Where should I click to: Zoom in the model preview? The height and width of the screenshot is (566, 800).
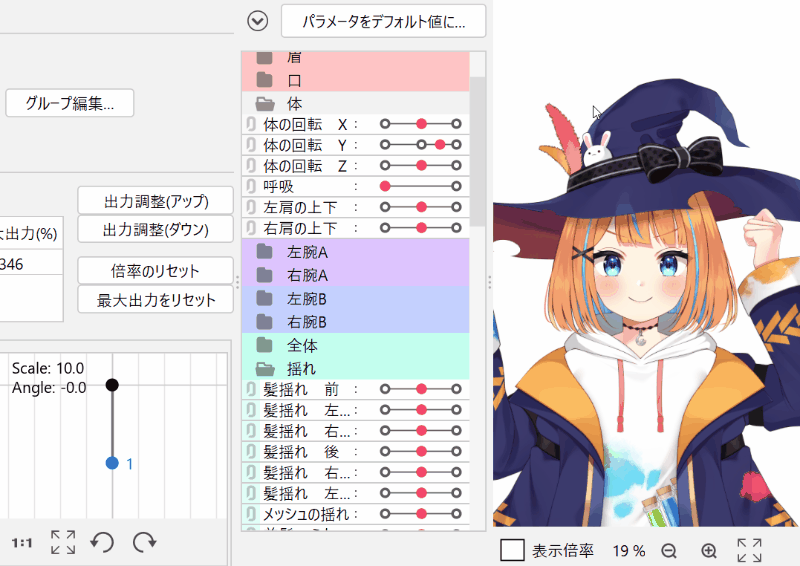pos(709,550)
